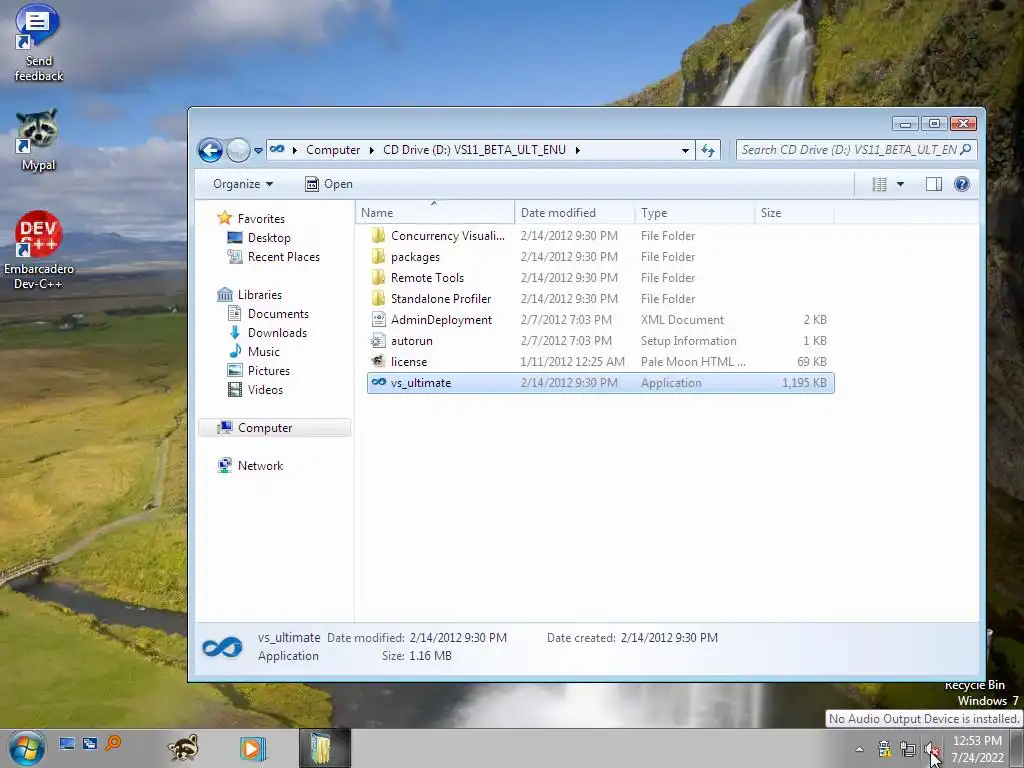Go back with the Explorer Back arrow
This screenshot has width=1024, height=768.
point(210,150)
